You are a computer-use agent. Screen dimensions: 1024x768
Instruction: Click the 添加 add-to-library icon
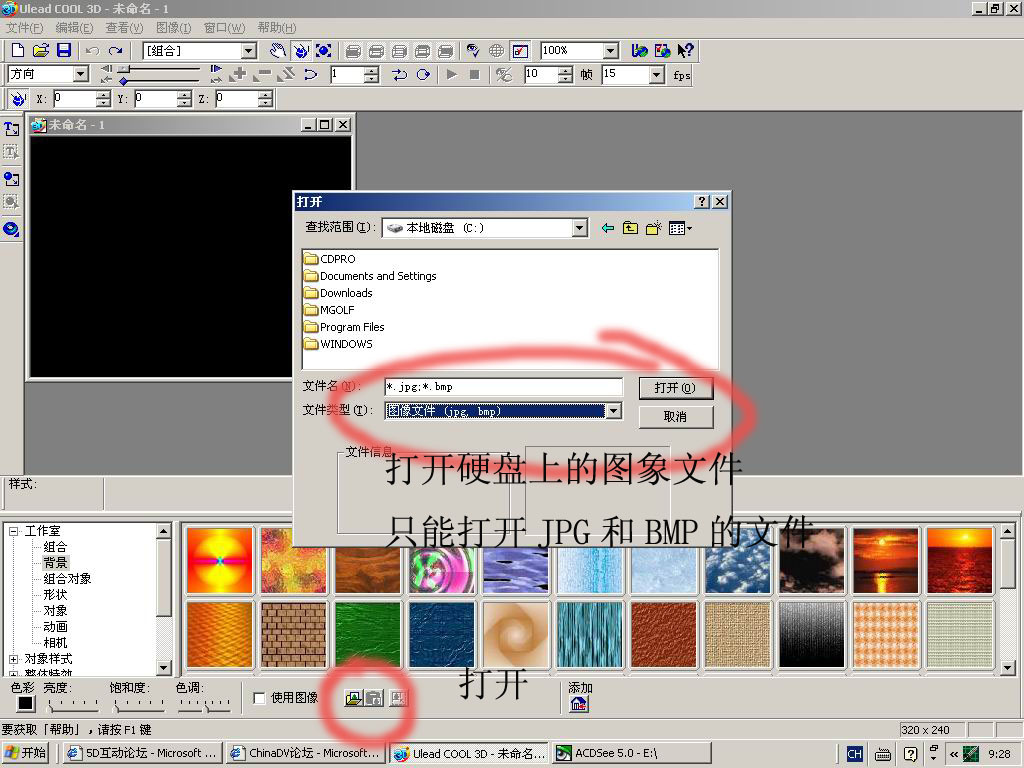[579, 704]
